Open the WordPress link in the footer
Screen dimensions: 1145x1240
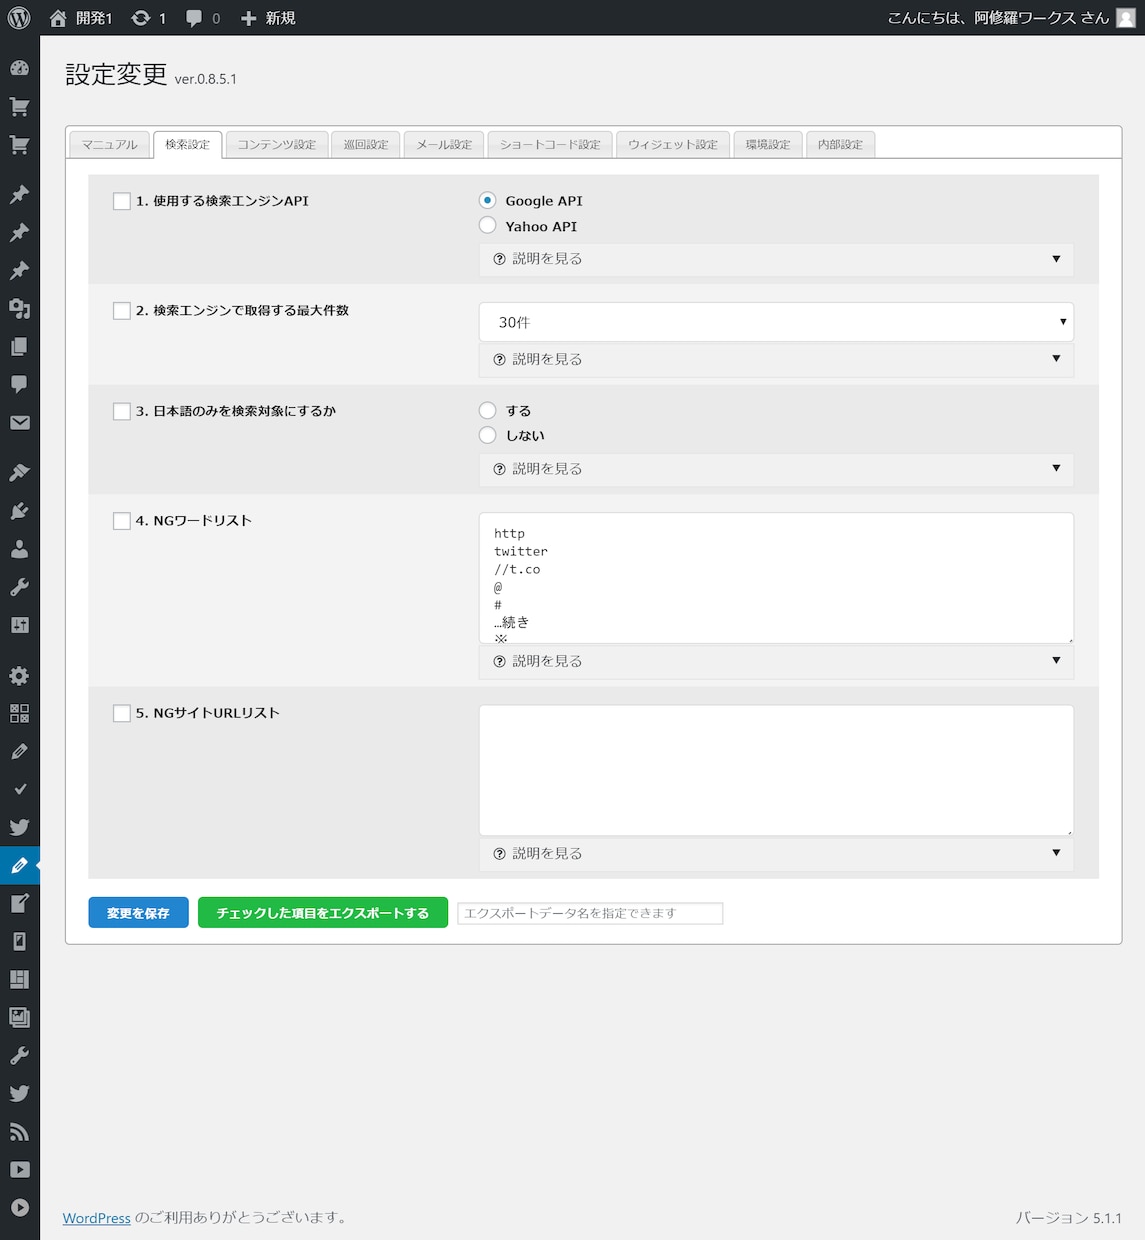pos(97,1218)
